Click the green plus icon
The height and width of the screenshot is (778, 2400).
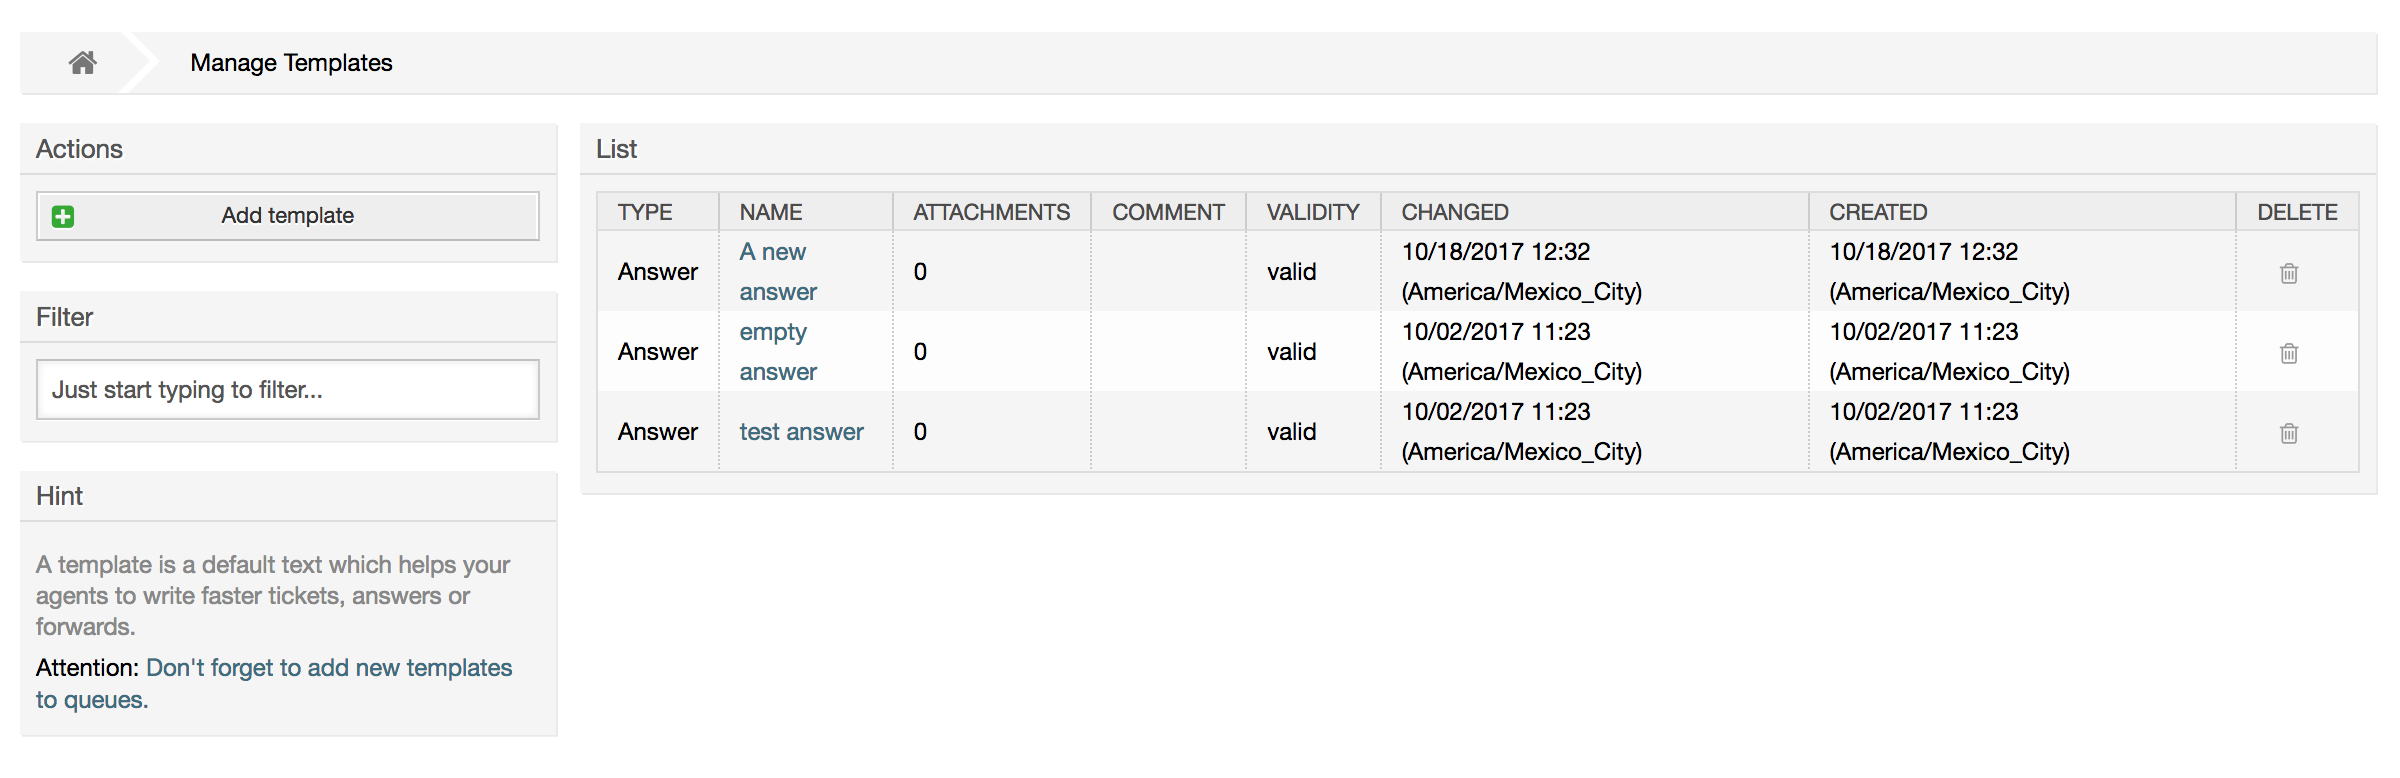pyautogui.click(x=63, y=216)
